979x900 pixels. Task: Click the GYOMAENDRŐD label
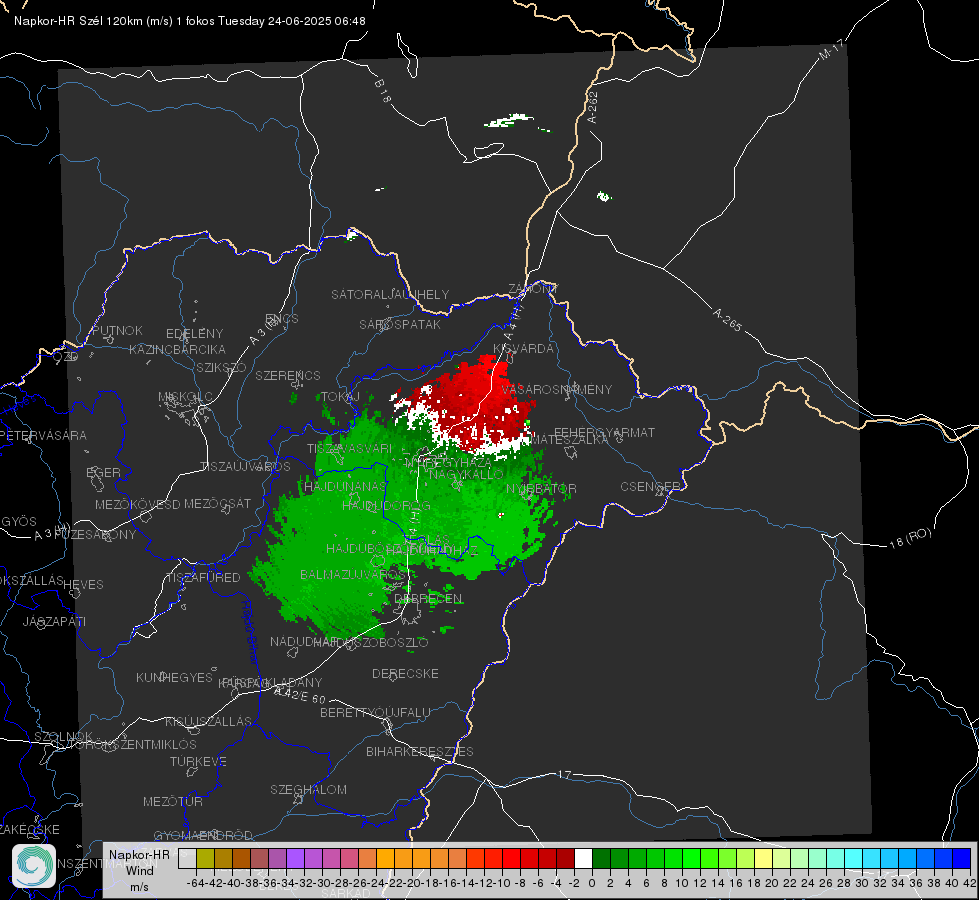click(203, 836)
